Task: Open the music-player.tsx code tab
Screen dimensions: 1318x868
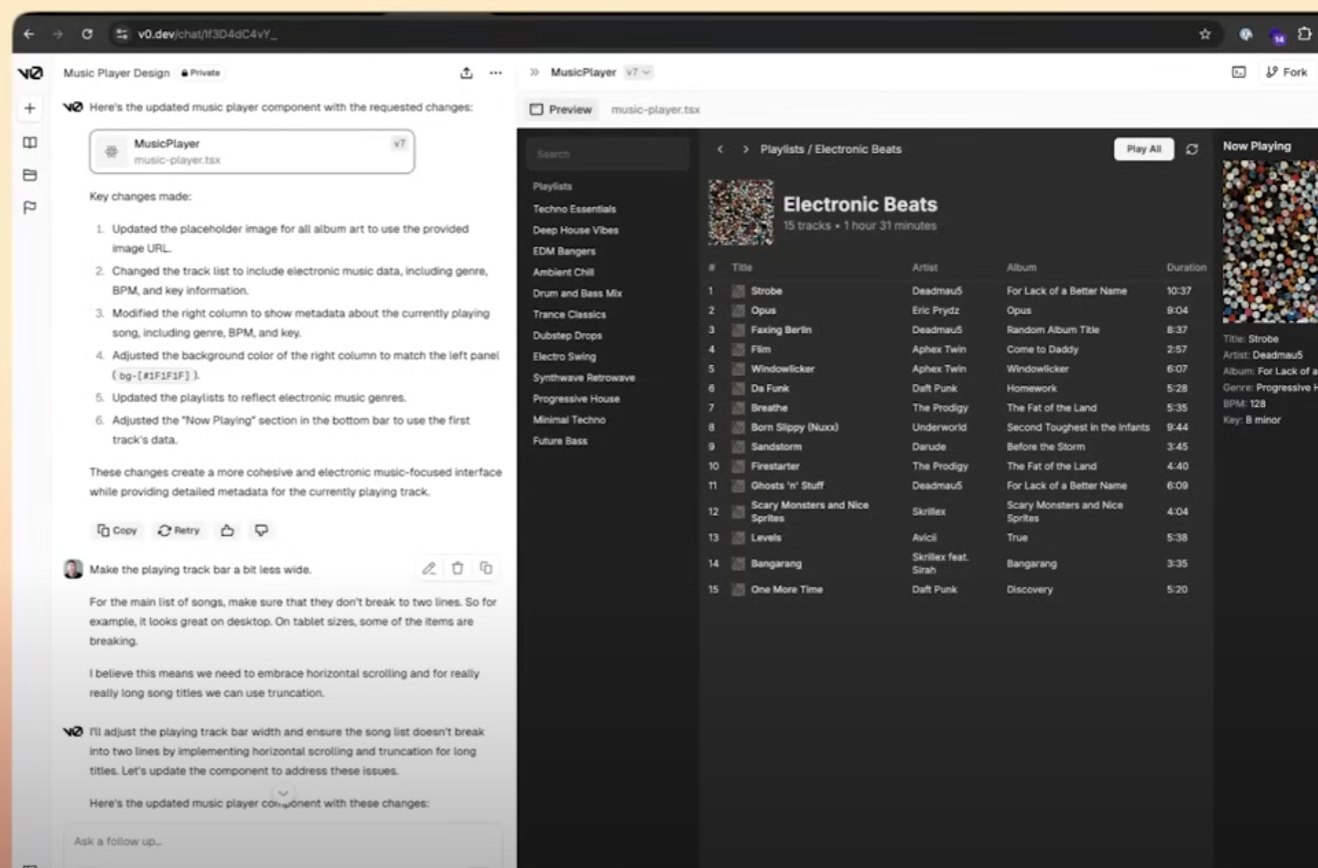Action: pyautogui.click(x=656, y=110)
